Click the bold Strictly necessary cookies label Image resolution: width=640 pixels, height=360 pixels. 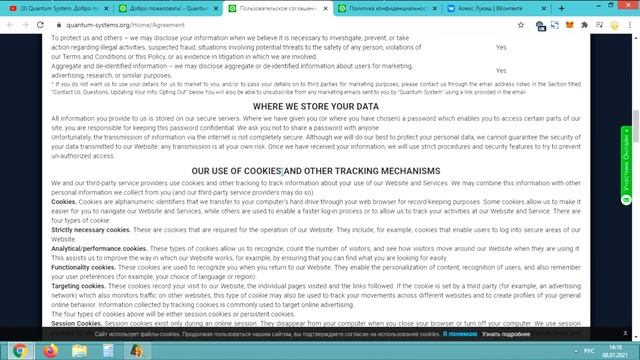(x=91, y=230)
